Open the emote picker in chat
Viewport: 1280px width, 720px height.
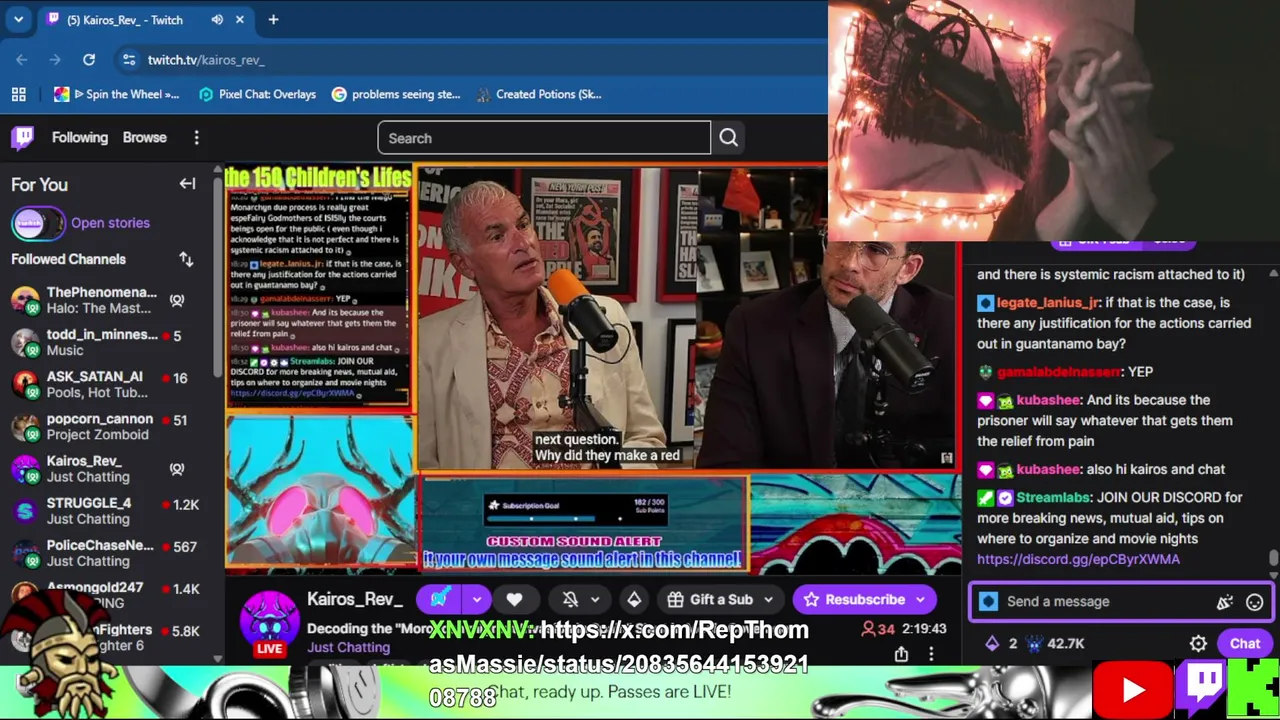(1255, 602)
